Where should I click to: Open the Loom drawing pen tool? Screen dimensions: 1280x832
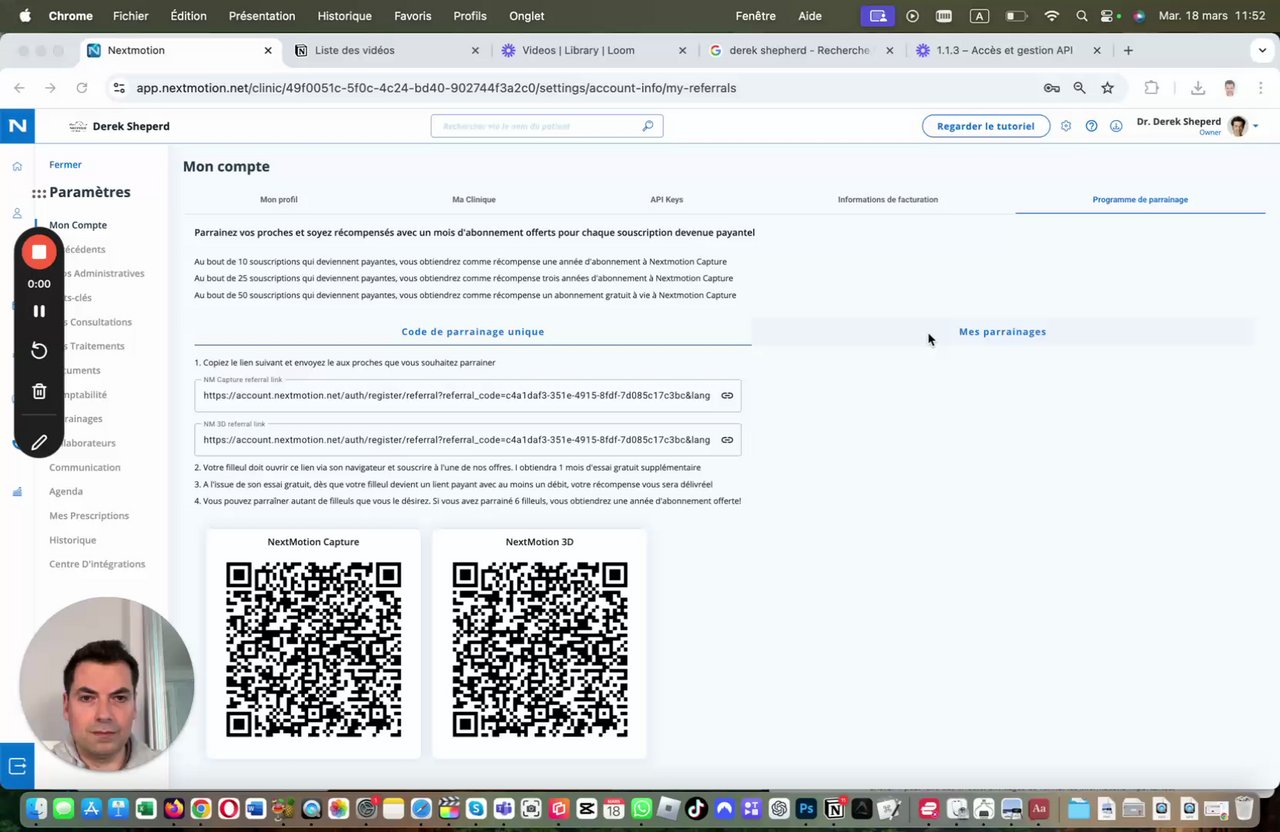click(39, 442)
